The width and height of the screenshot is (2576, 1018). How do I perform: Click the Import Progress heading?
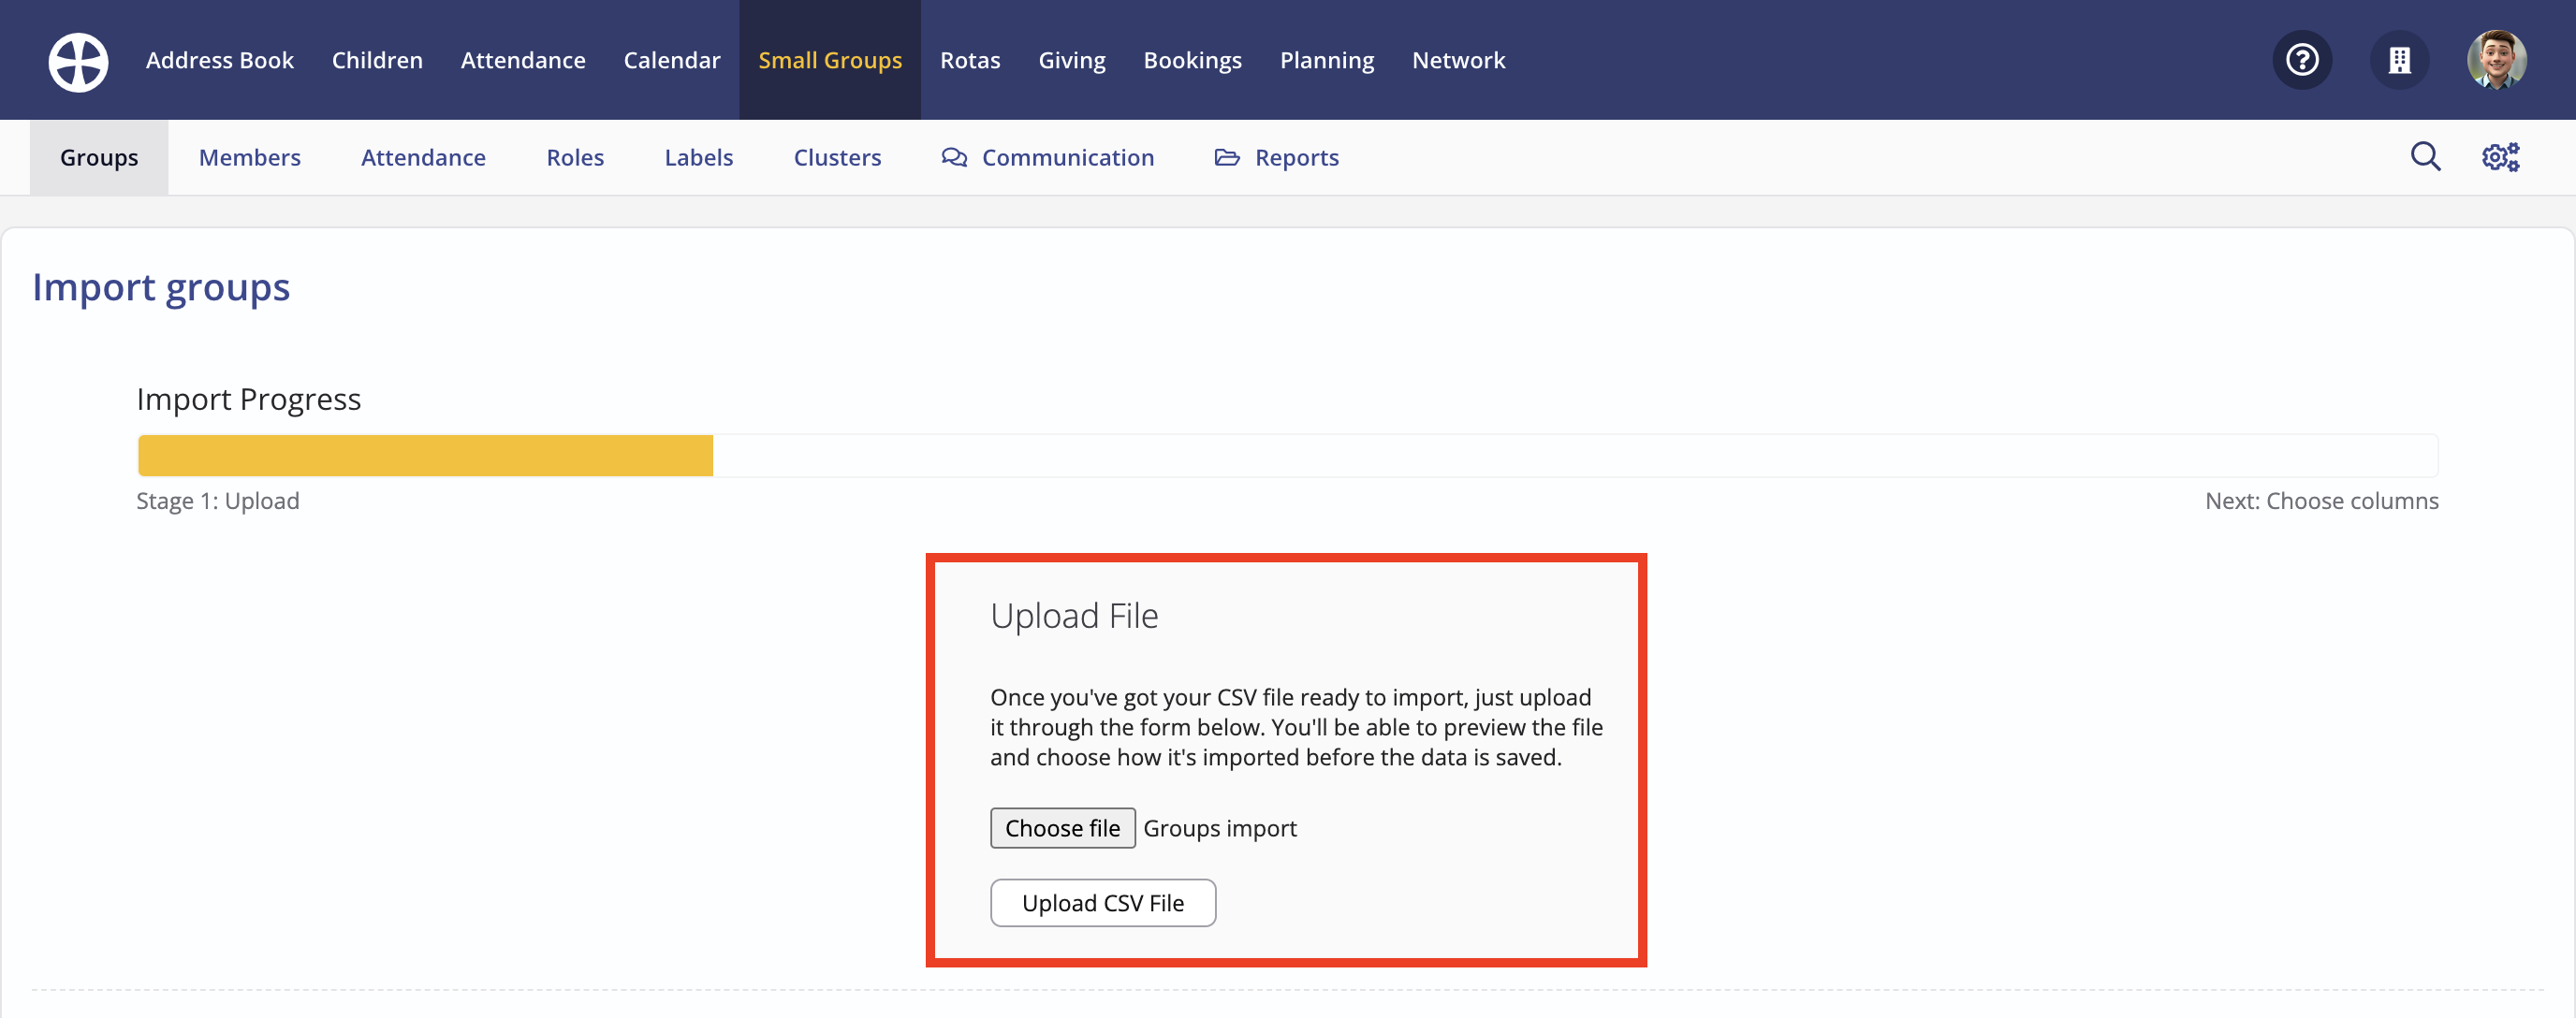[x=249, y=400]
